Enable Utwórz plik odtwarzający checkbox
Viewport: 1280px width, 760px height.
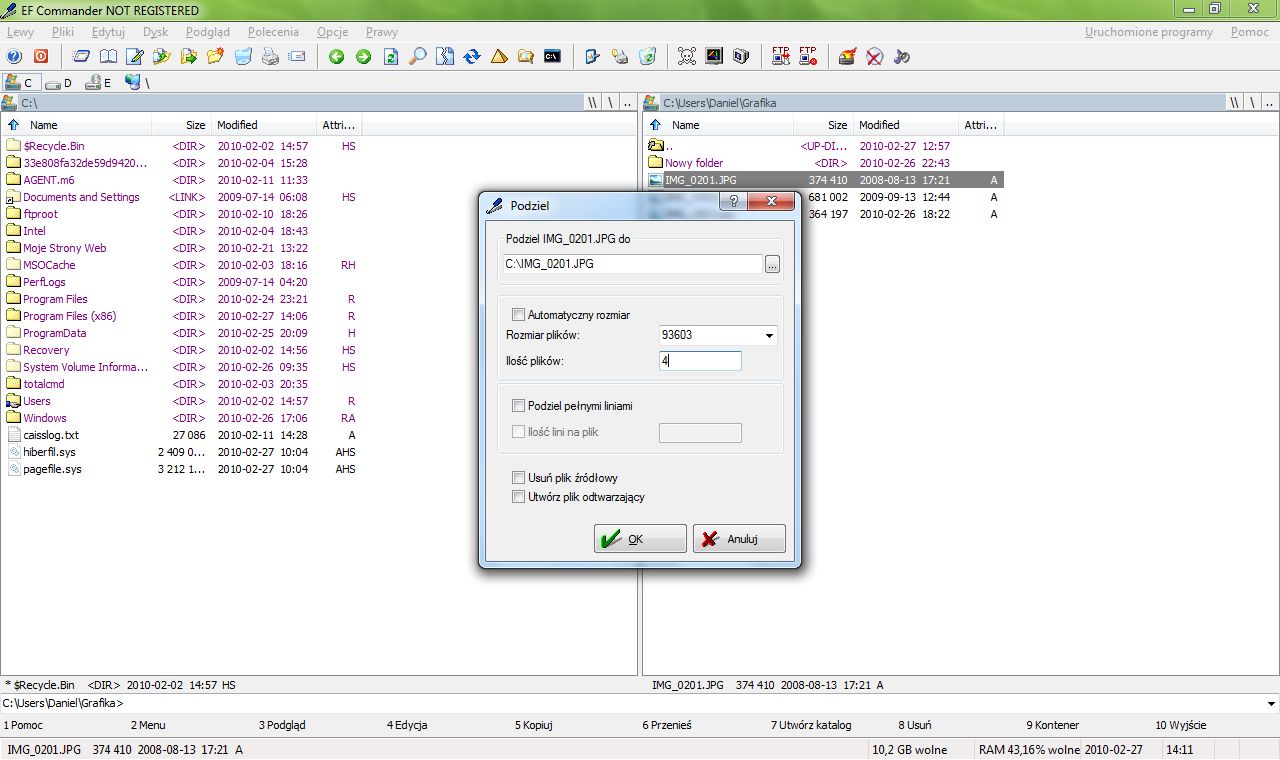518,497
